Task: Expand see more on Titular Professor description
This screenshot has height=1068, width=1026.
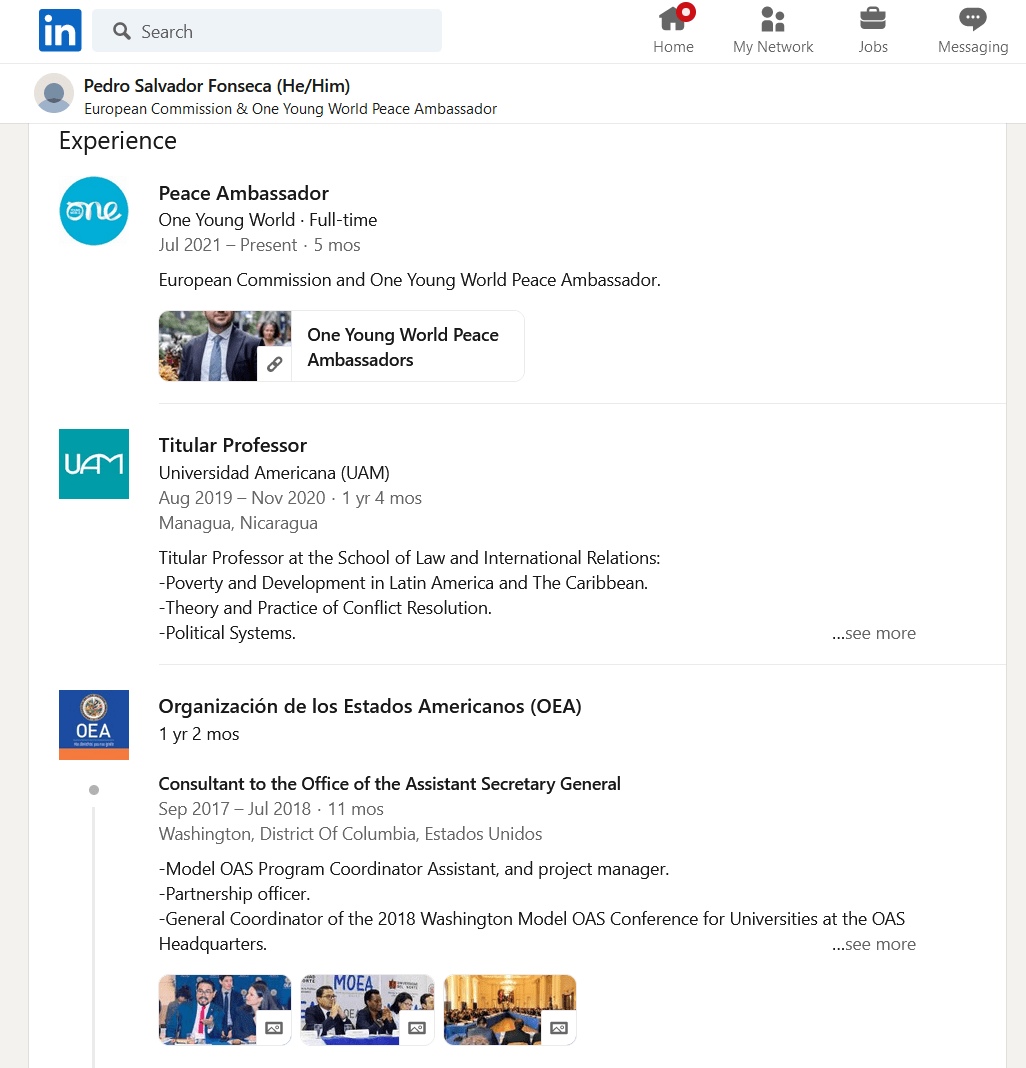Action: pos(873,633)
